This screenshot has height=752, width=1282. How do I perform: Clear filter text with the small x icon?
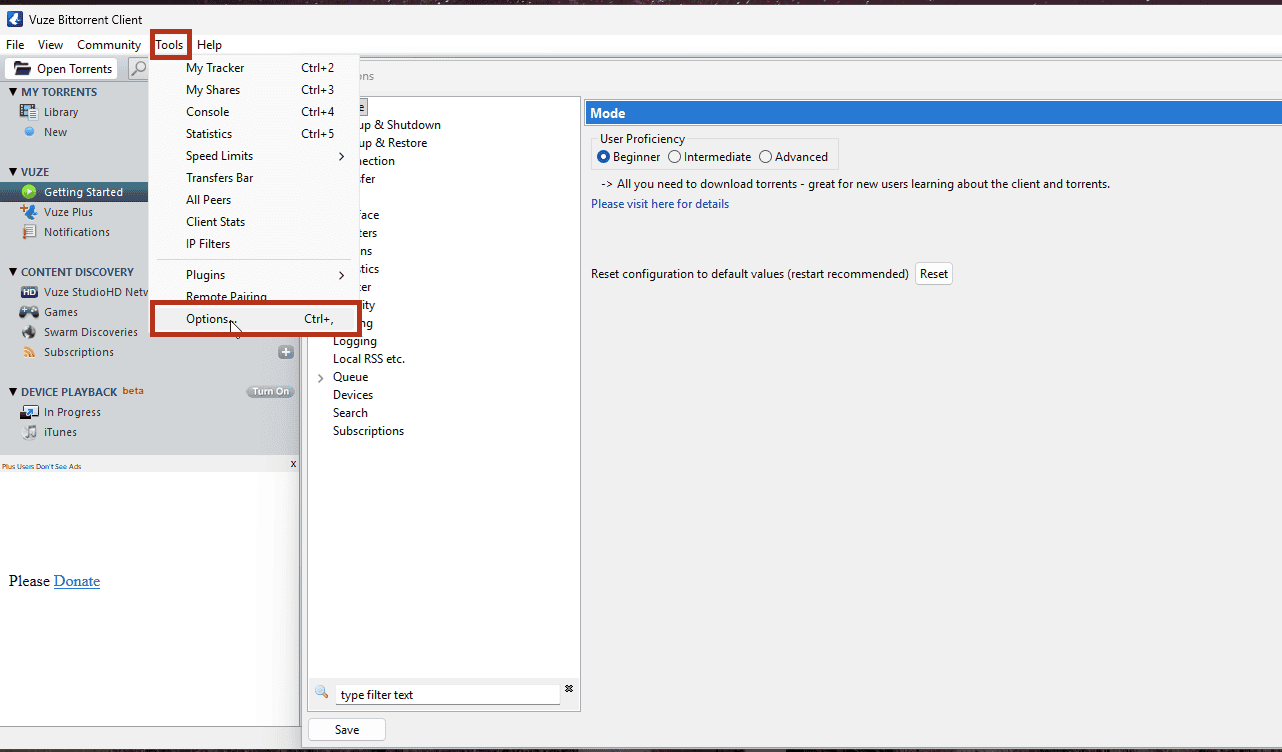[x=569, y=688]
